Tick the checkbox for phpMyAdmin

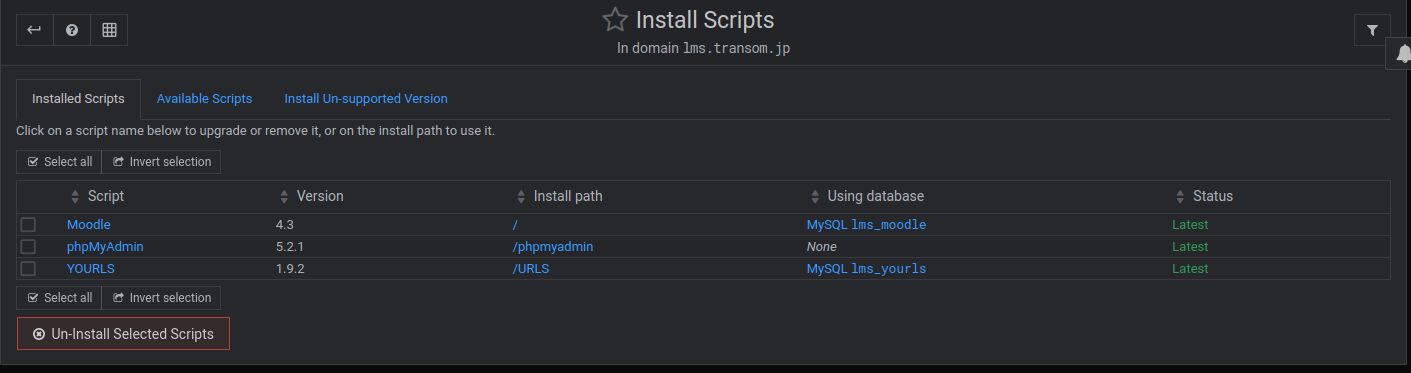tap(28, 247)
